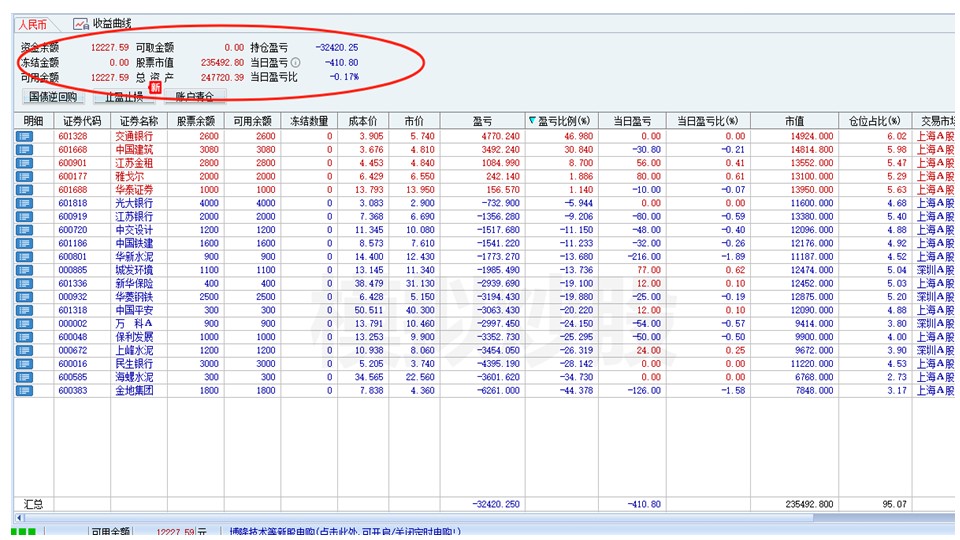Open detail icon for 城发环境 row
960x540 pixels.
(x=24, y=270)
